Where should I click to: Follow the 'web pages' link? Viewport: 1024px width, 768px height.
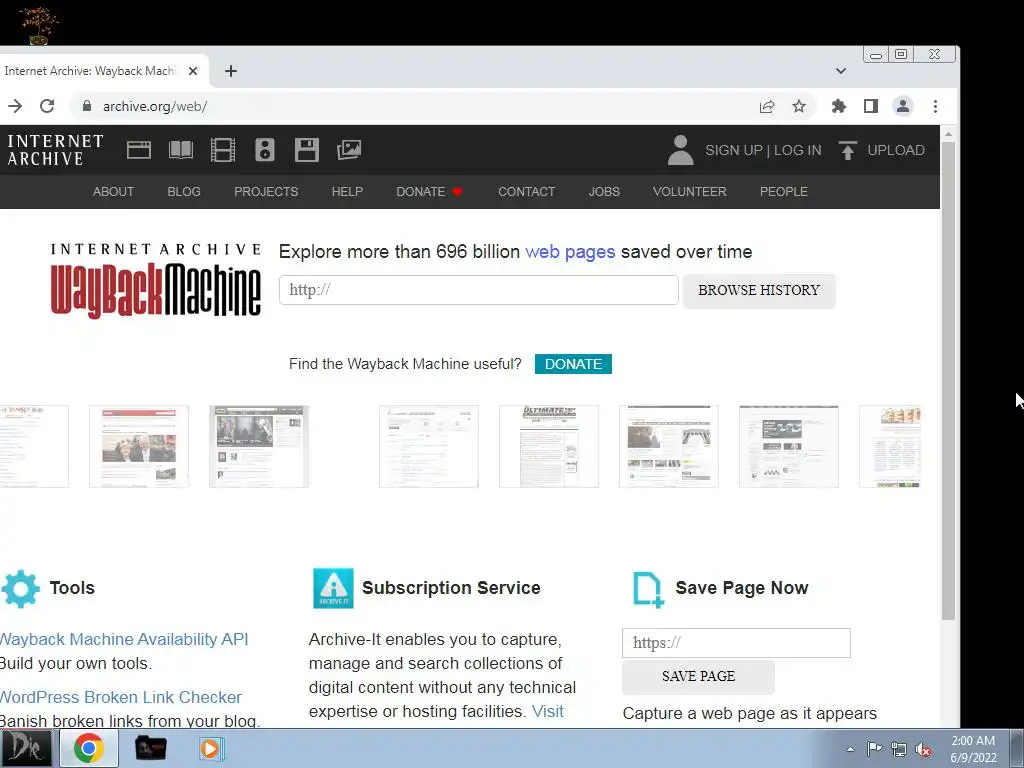click(x=570, y=252)
